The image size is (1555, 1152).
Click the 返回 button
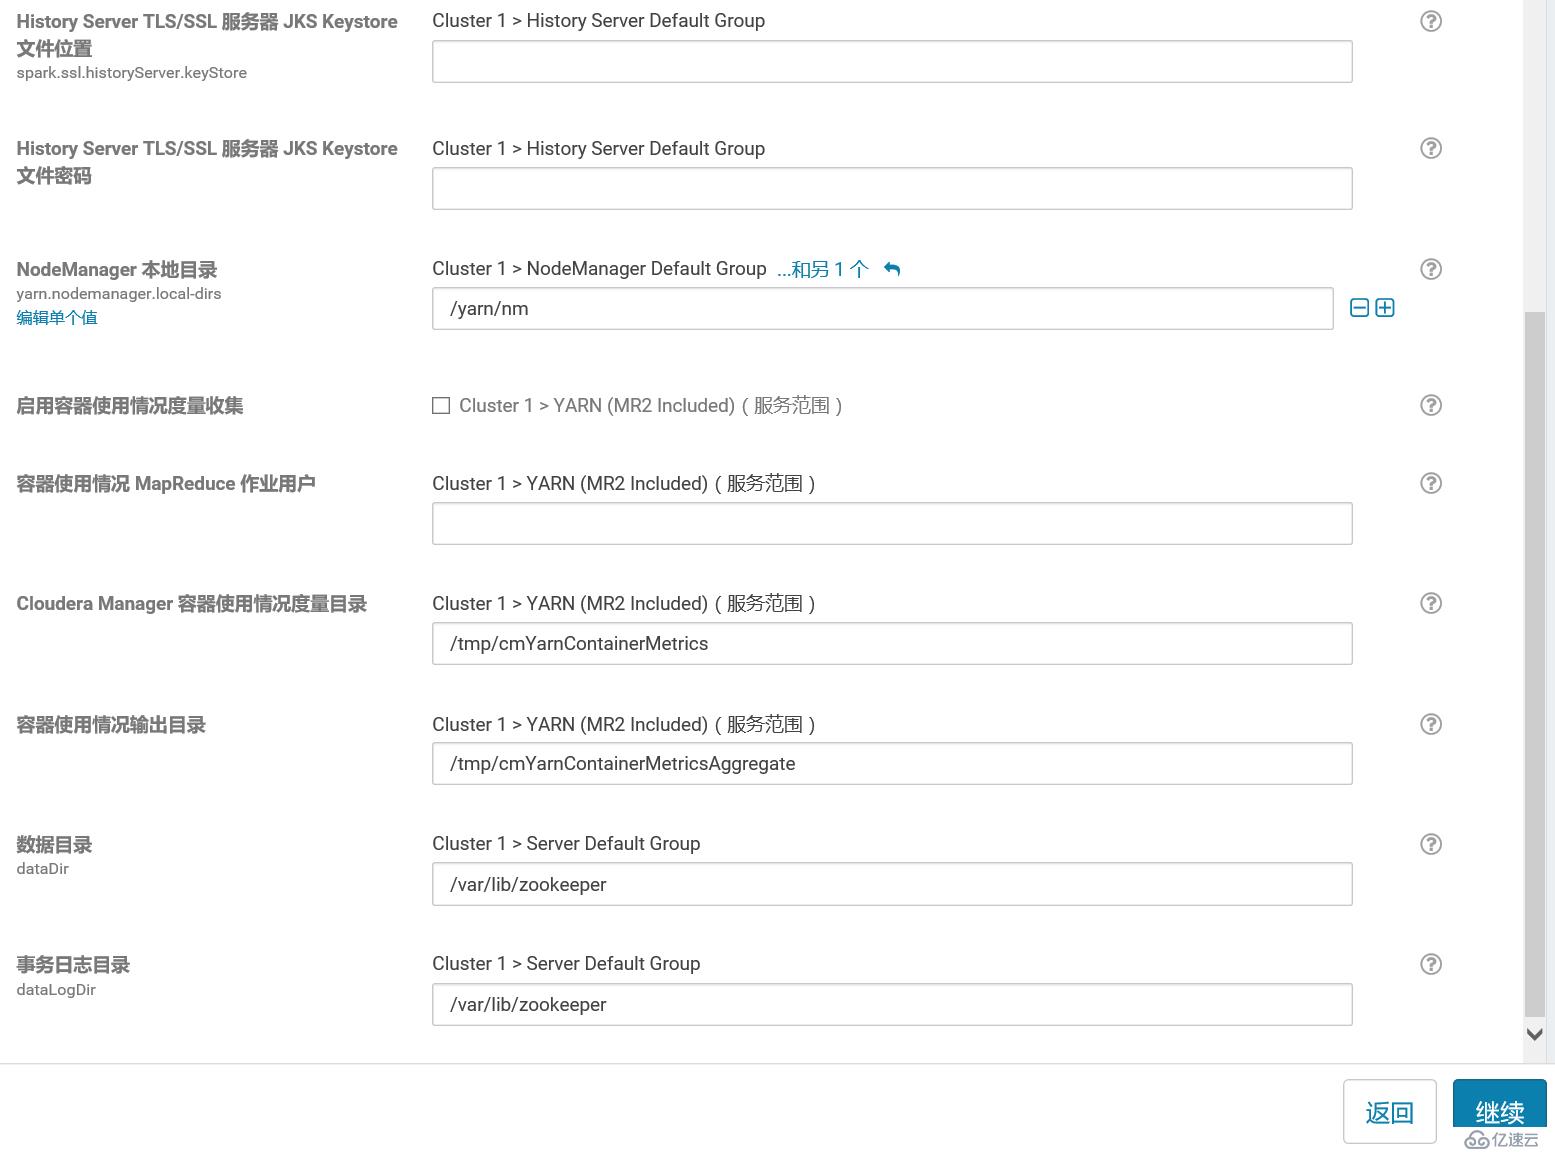(1390, 1112)
